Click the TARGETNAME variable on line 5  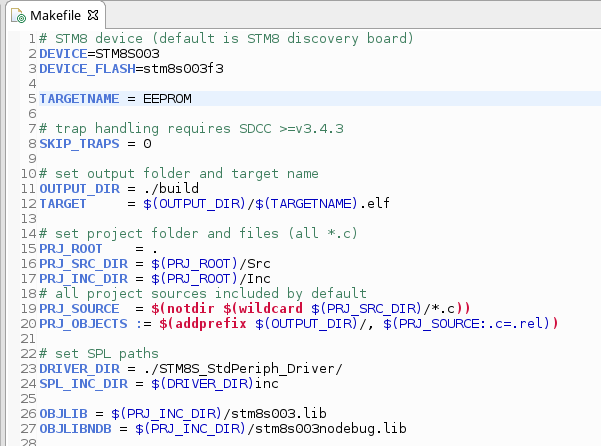click(79, 99)
